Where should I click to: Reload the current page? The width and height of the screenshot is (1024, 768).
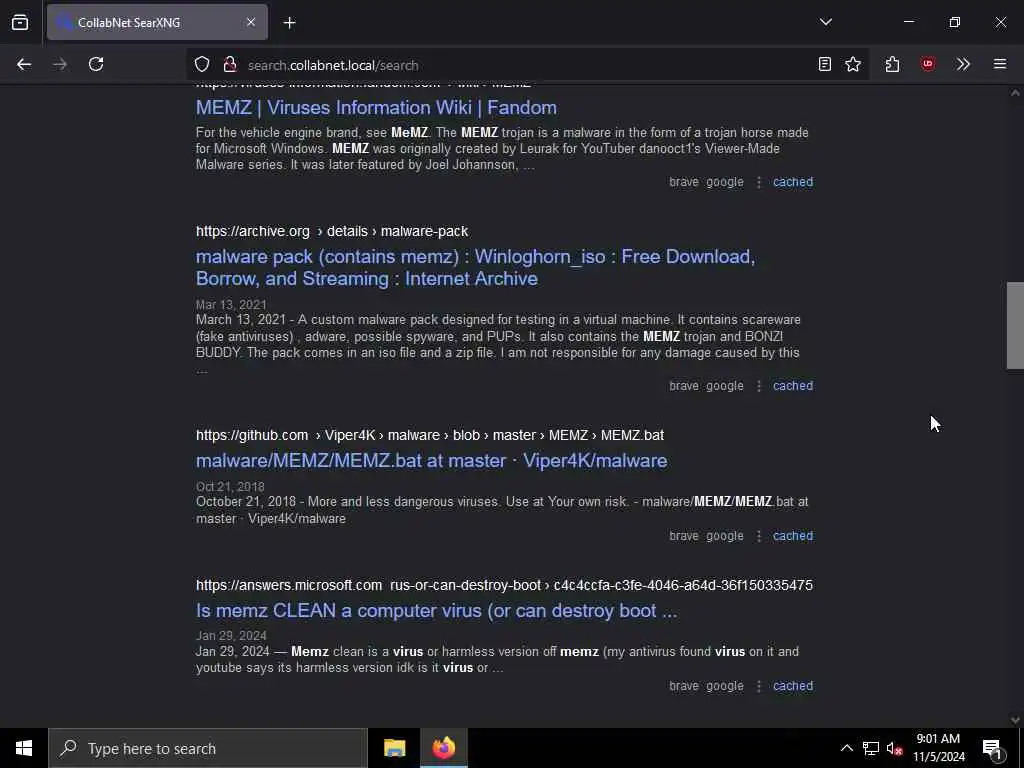(96, 64)
